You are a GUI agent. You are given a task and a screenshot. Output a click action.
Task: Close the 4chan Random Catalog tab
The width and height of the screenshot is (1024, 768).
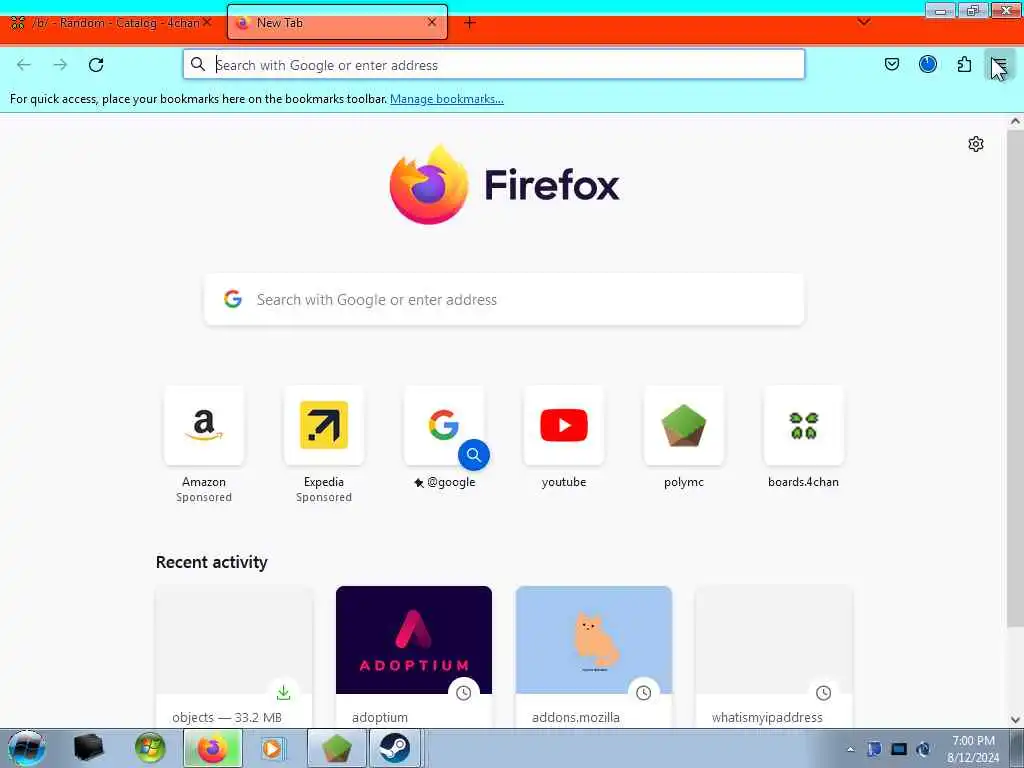pos(207,22)
